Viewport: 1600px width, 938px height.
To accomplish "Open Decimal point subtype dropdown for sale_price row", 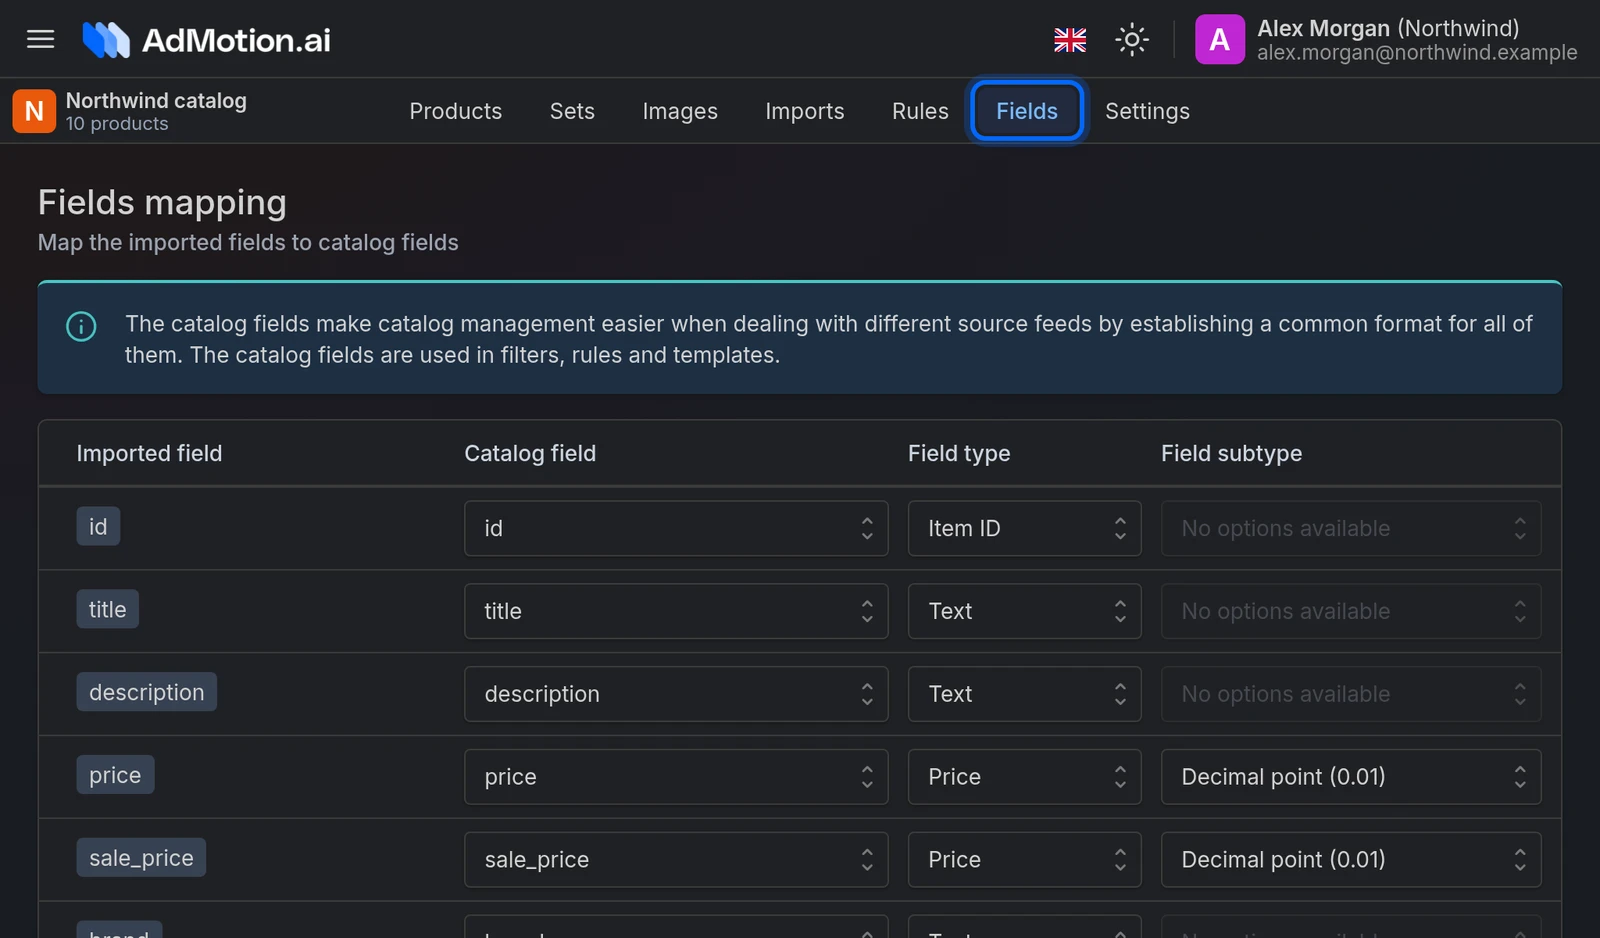I will coord(1351,860).
